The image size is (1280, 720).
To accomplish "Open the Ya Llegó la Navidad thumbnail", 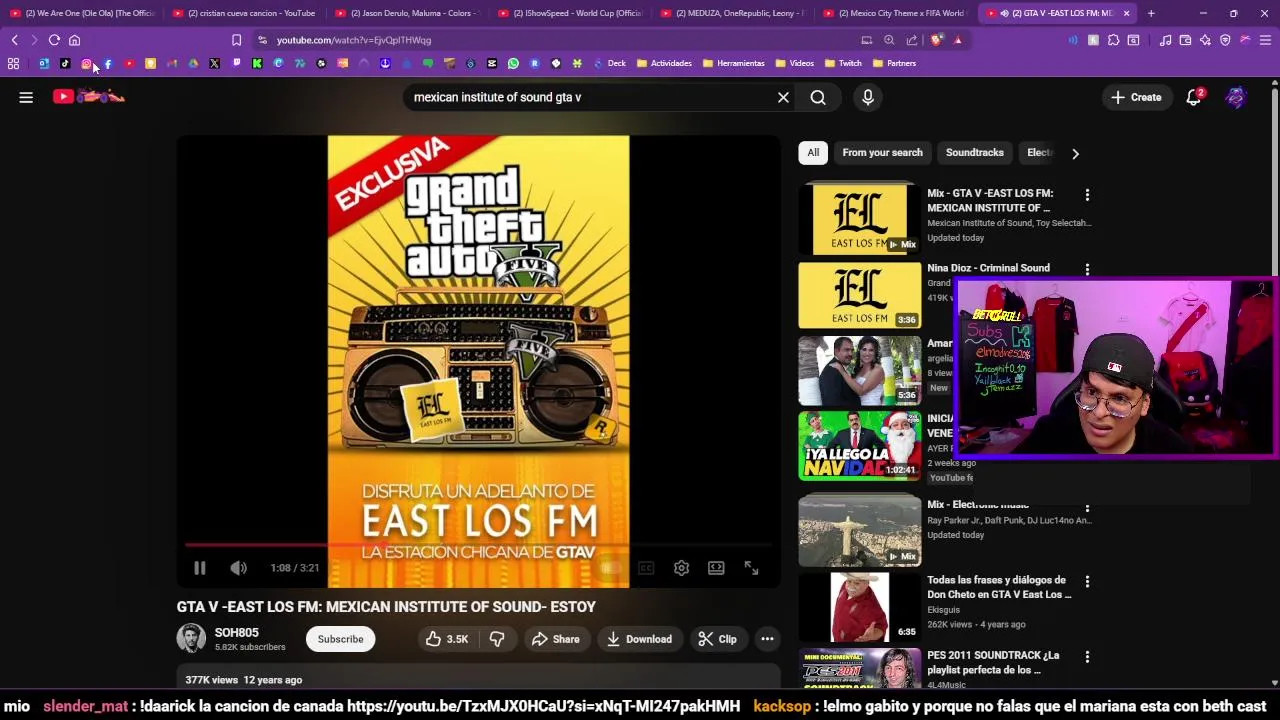I will (860, 445).
